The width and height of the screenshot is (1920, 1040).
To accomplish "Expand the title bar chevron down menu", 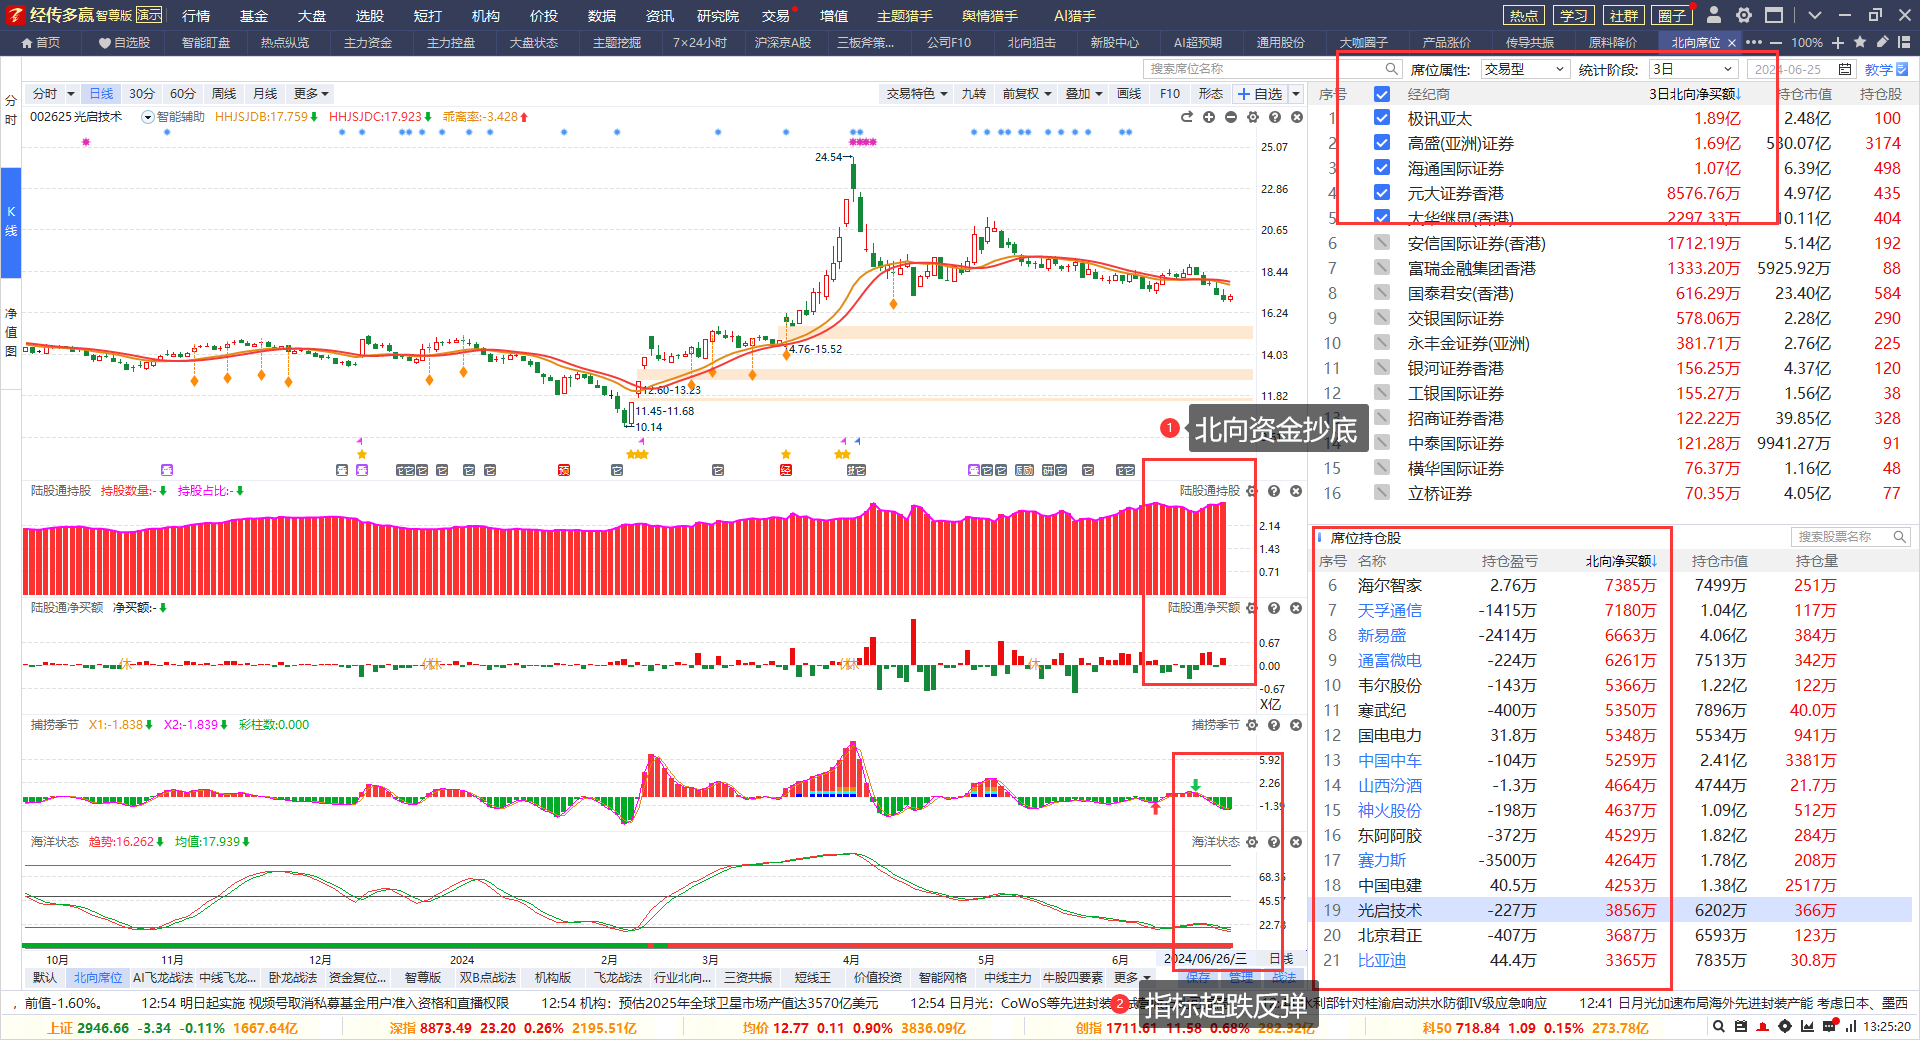I will pos(1815,15).
